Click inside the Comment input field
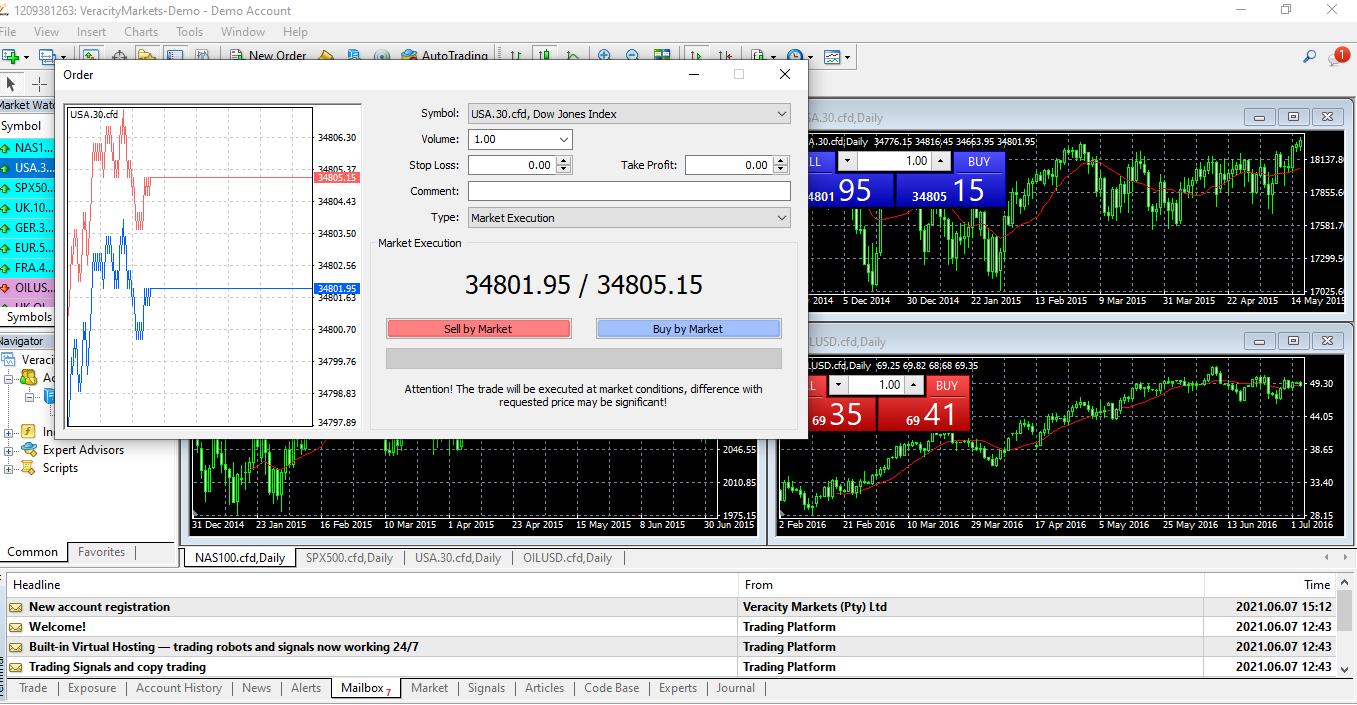This screenshot has width=1357, height=705. click(x=629, y=191)
